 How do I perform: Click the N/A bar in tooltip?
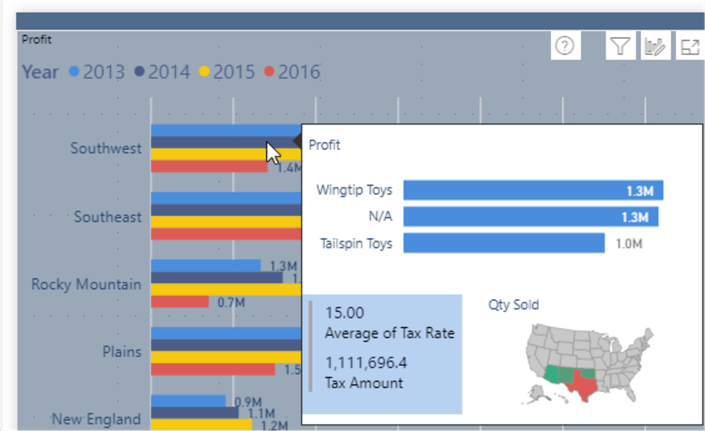(x=533, y=216)
